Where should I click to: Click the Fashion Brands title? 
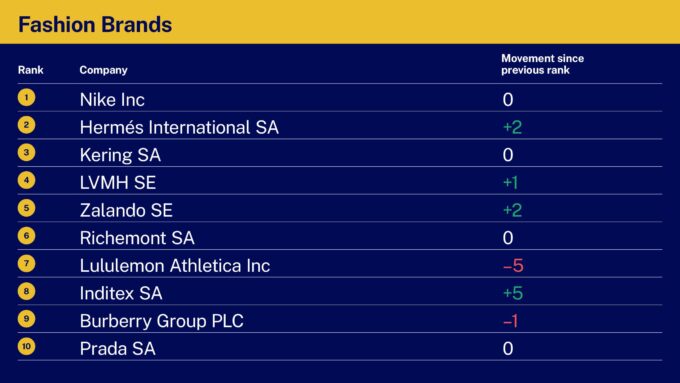[95, 24]
